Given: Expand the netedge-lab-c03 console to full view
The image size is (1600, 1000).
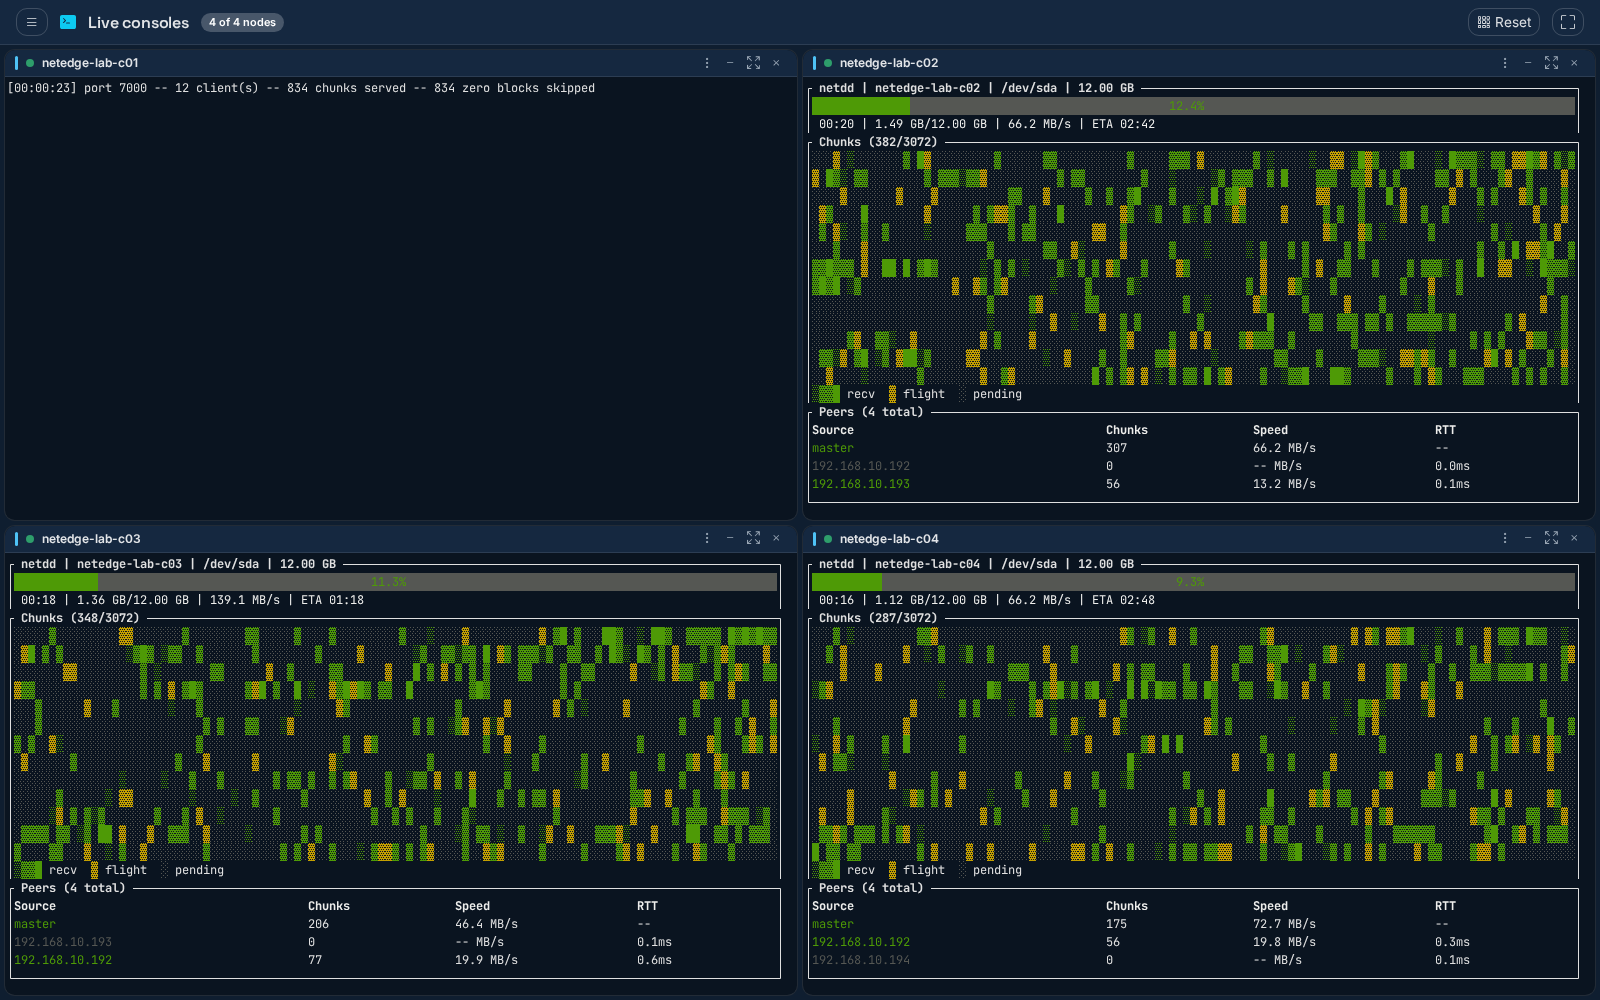Looking at the screenshot, I should [x=753, y=539].
